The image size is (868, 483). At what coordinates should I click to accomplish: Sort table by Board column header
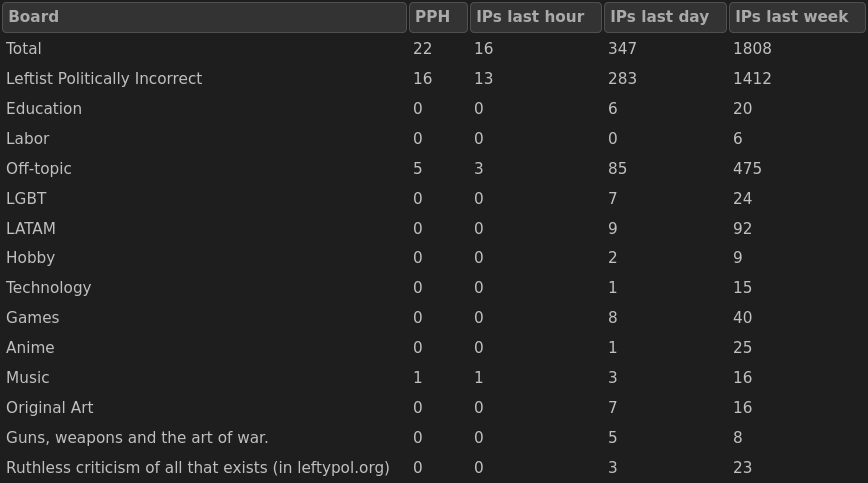pyautogui.click(x=204, y=17)
